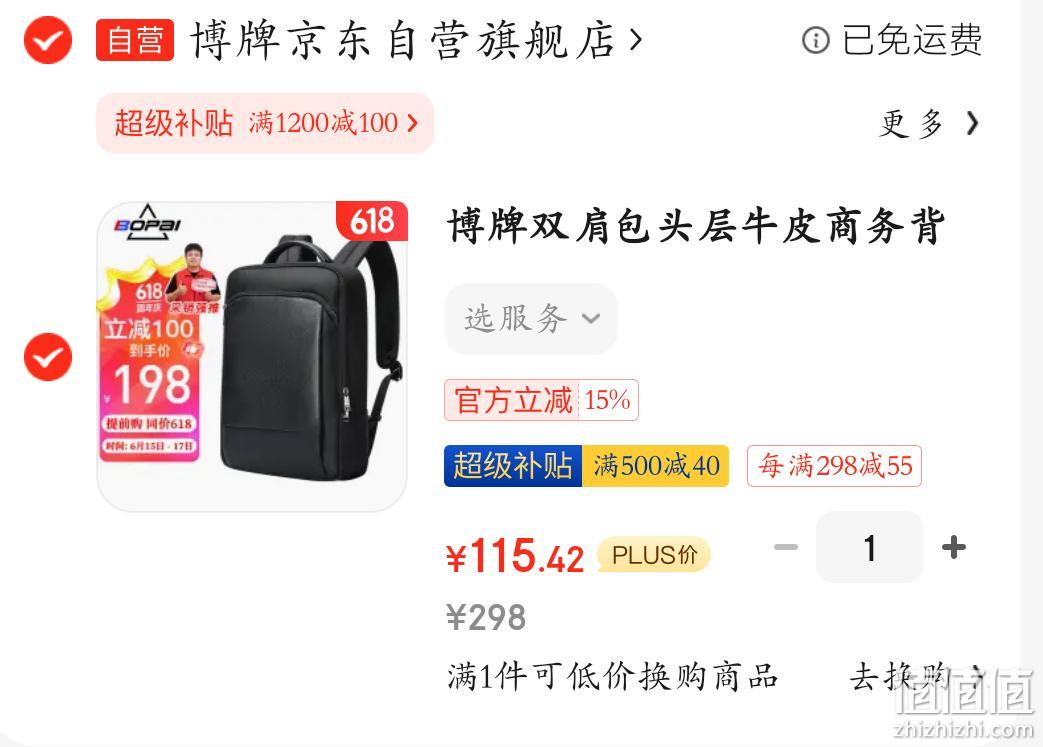This screenshot has width=1043, height=747.
Task: Open the 选服务 dropdown
Action: pos(531,319)
